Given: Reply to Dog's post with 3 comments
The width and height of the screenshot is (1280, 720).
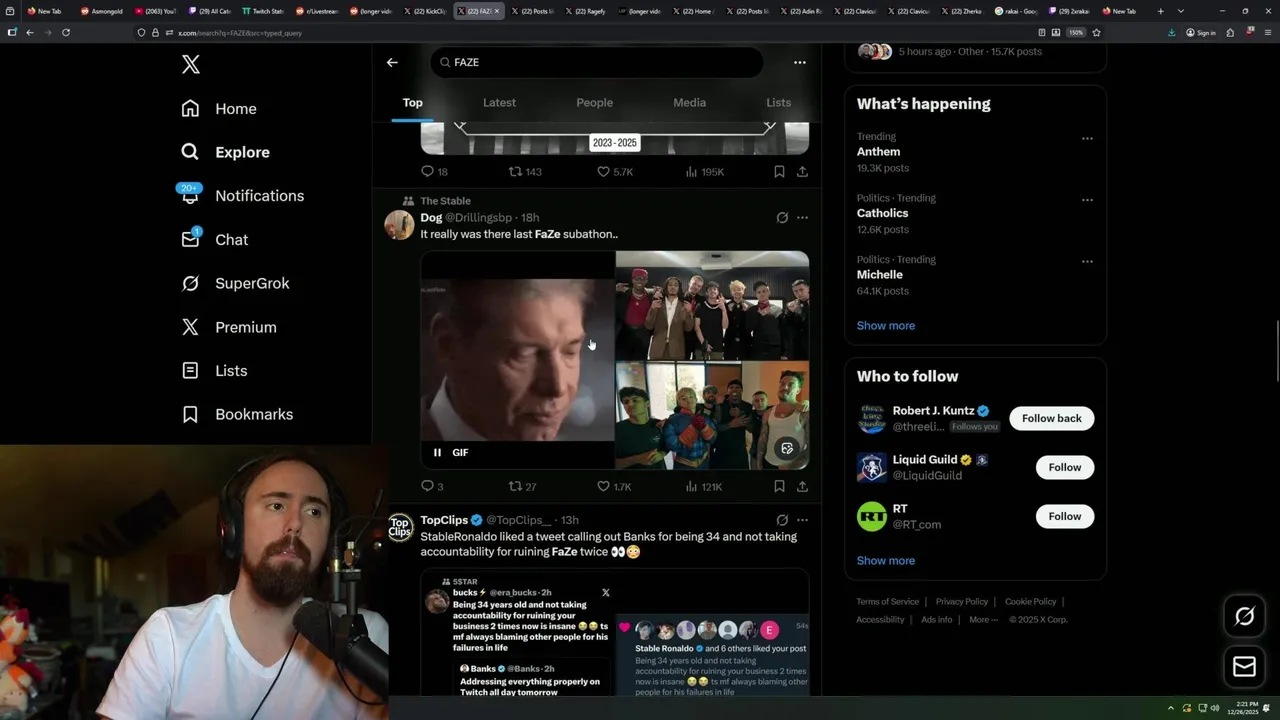Looking at the screenshot, I should [432, 487].
